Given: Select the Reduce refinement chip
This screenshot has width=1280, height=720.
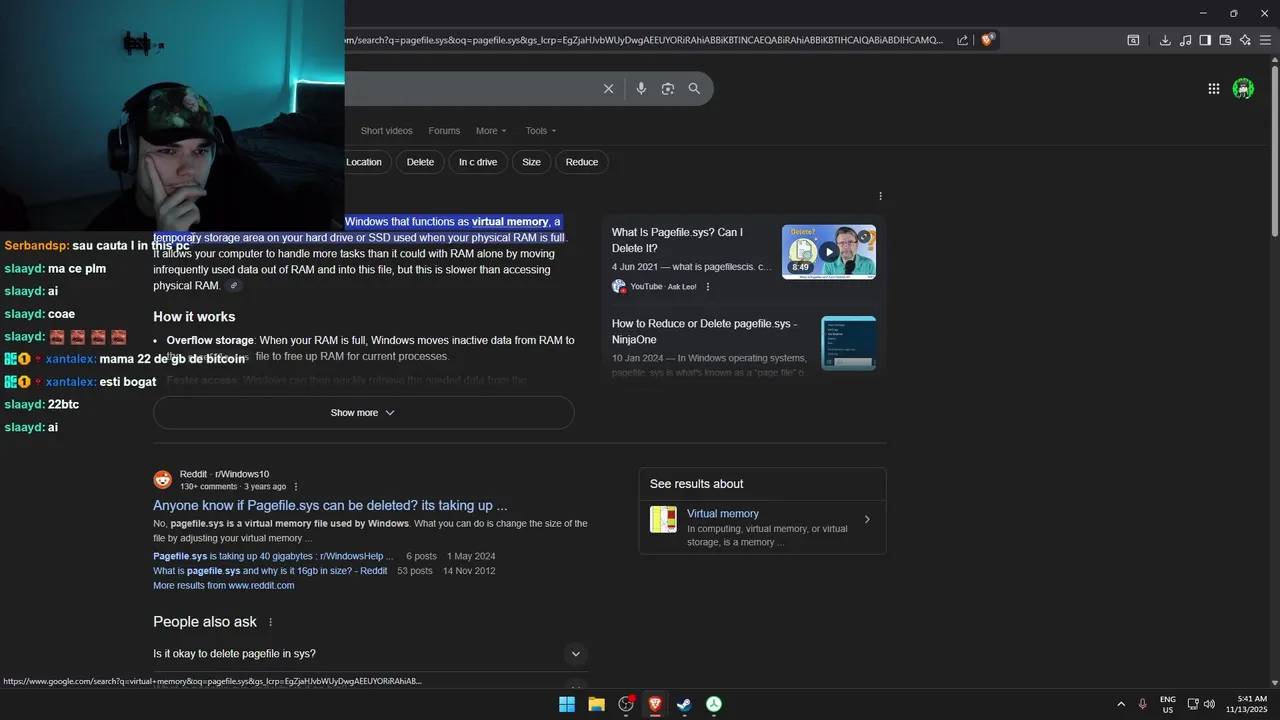Looking at the screenshot, I should [x=582, y=162].
